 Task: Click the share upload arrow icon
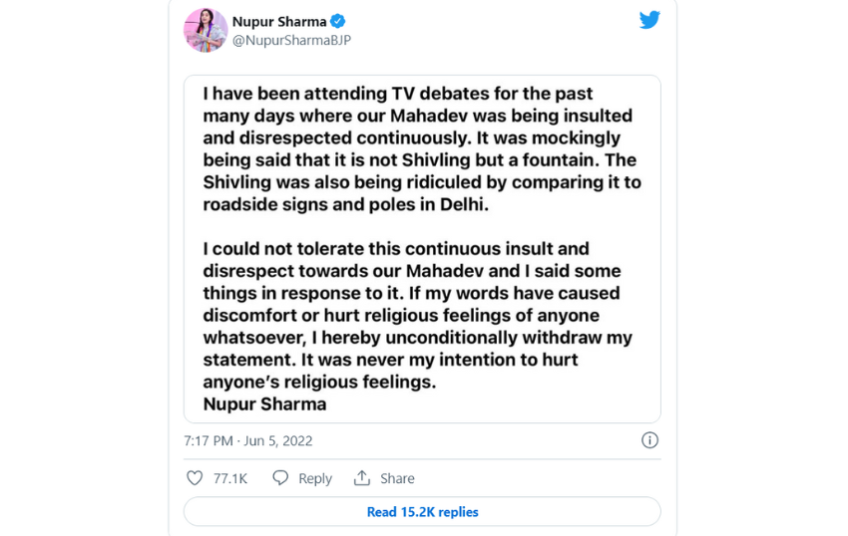click(362, 478)
